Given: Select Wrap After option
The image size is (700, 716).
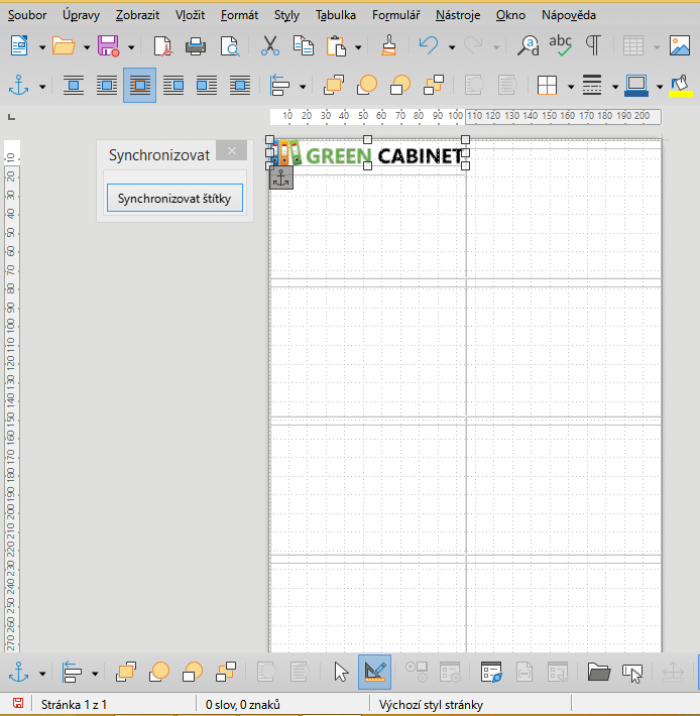Looking at the screenshot, I should click(206, 85).
